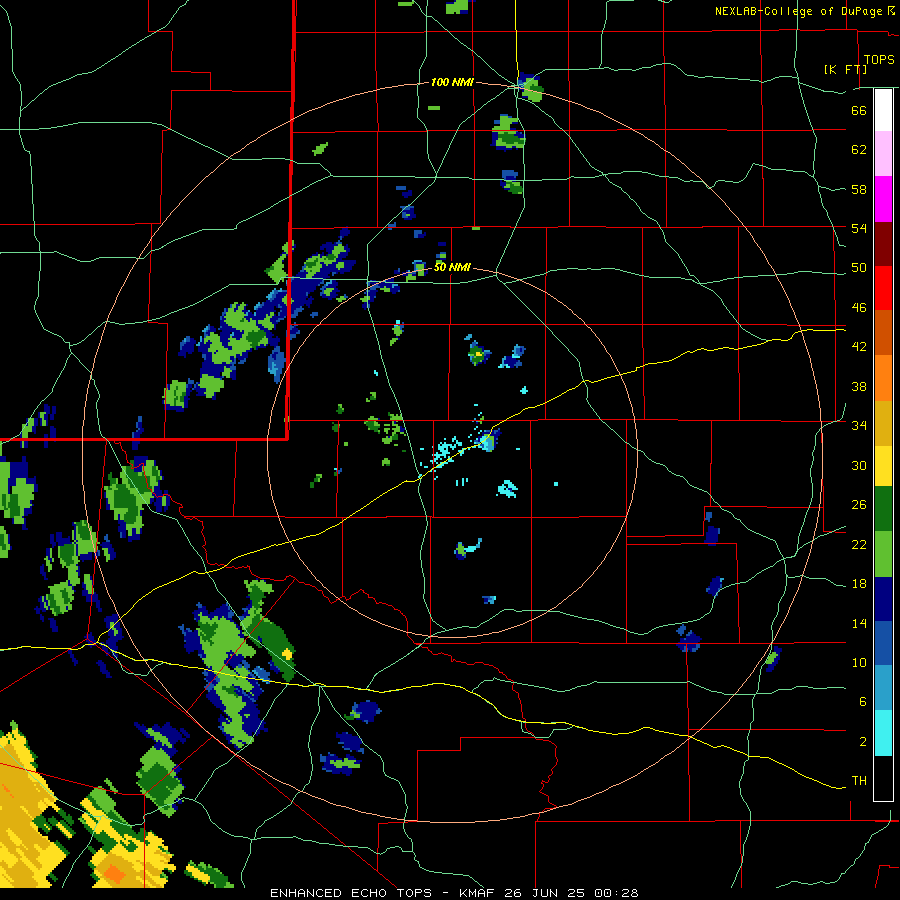Select the 50 NMI range ring label
The width and height of the screenshot is (900, 900).
click(452, 267)
